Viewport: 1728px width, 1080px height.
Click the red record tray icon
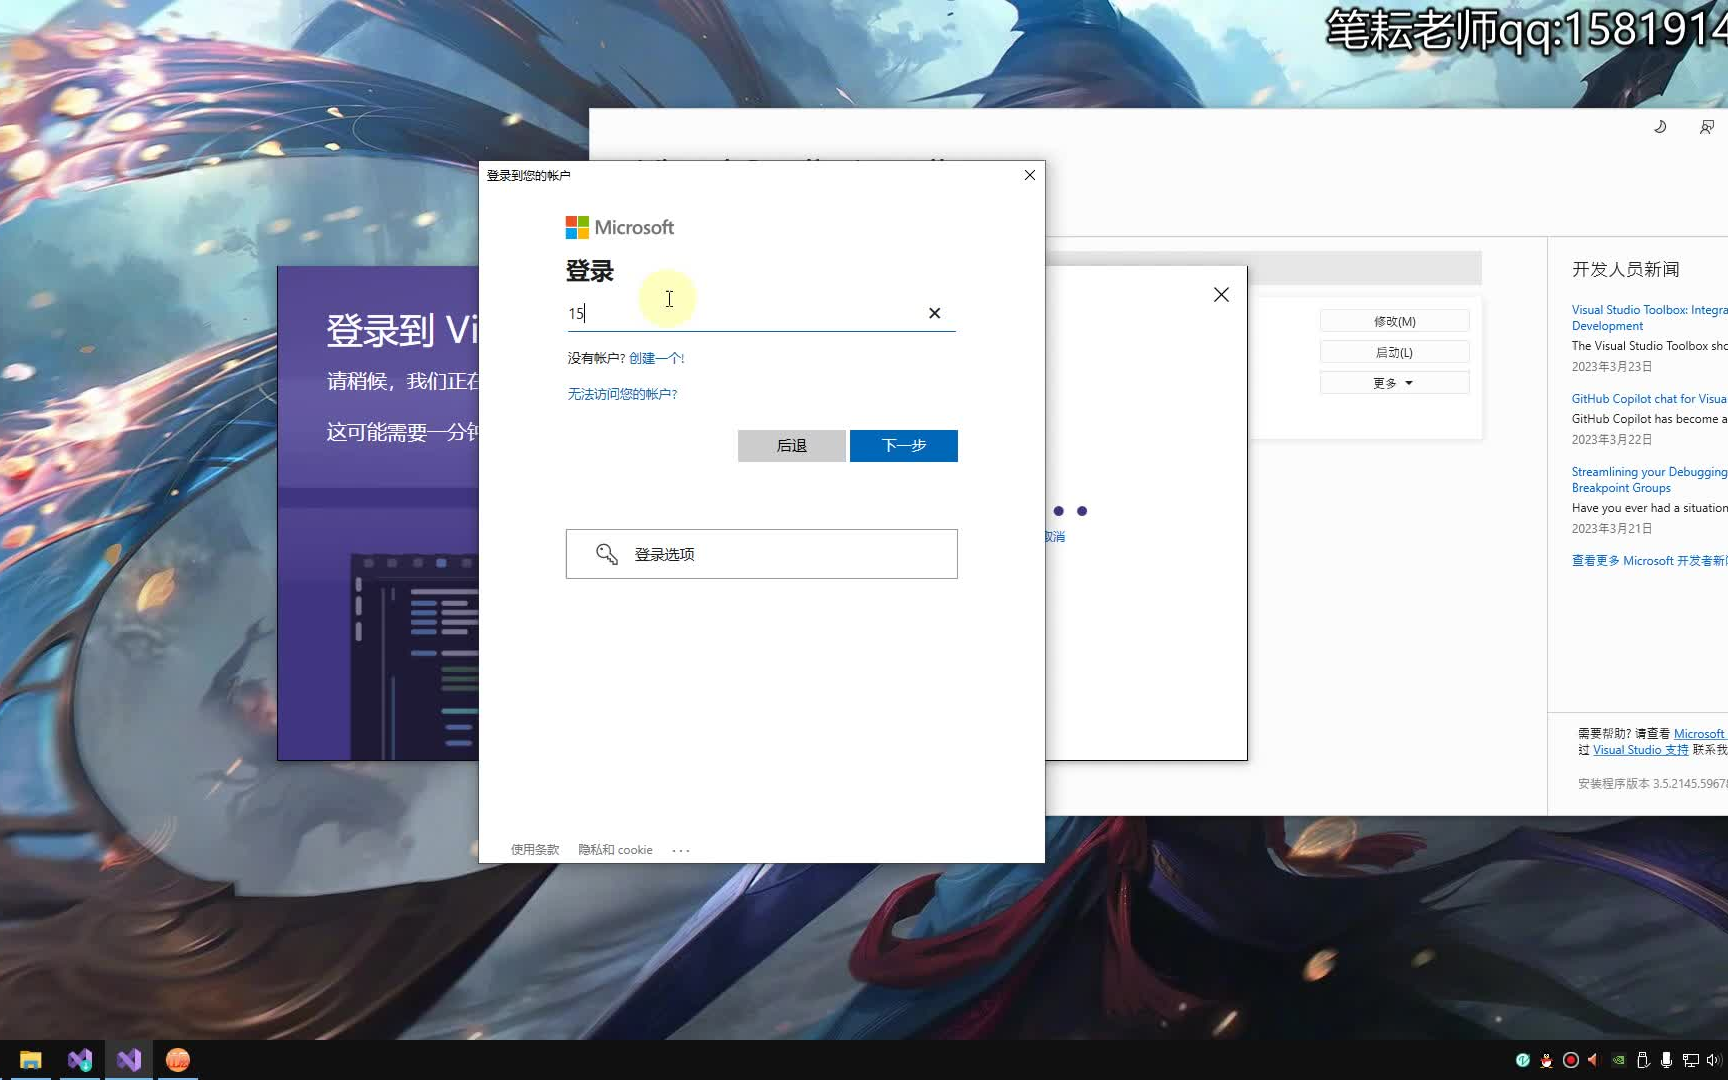tap(1571, 1060)
